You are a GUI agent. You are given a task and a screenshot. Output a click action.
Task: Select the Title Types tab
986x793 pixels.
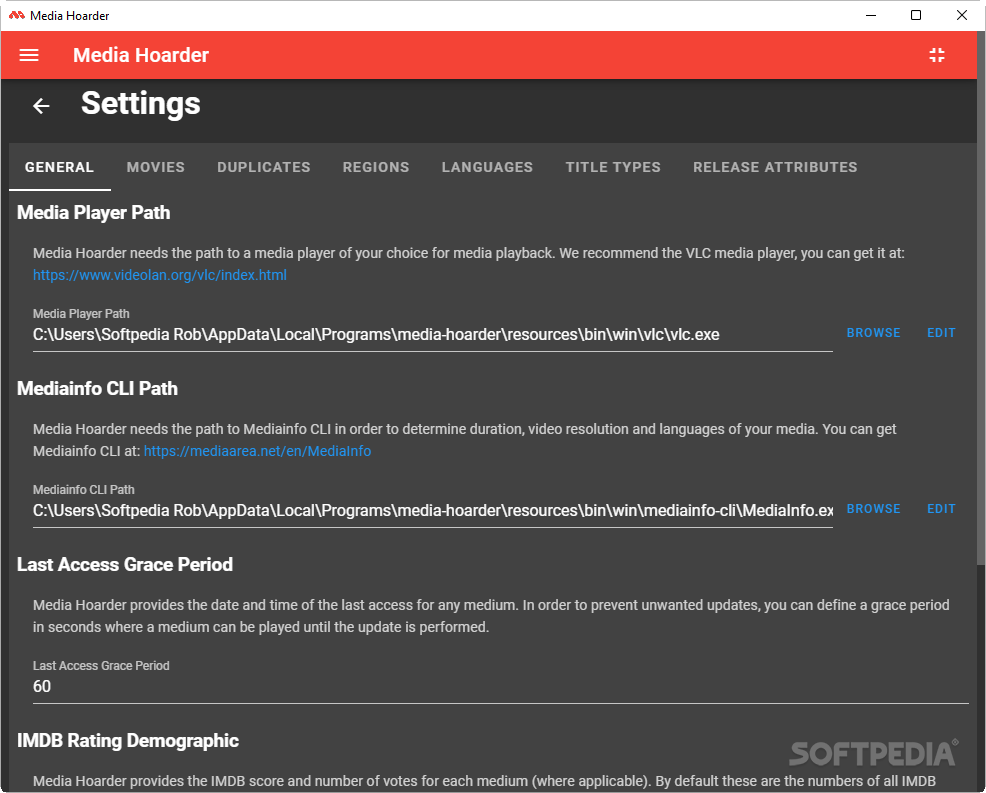pos(613,167)
